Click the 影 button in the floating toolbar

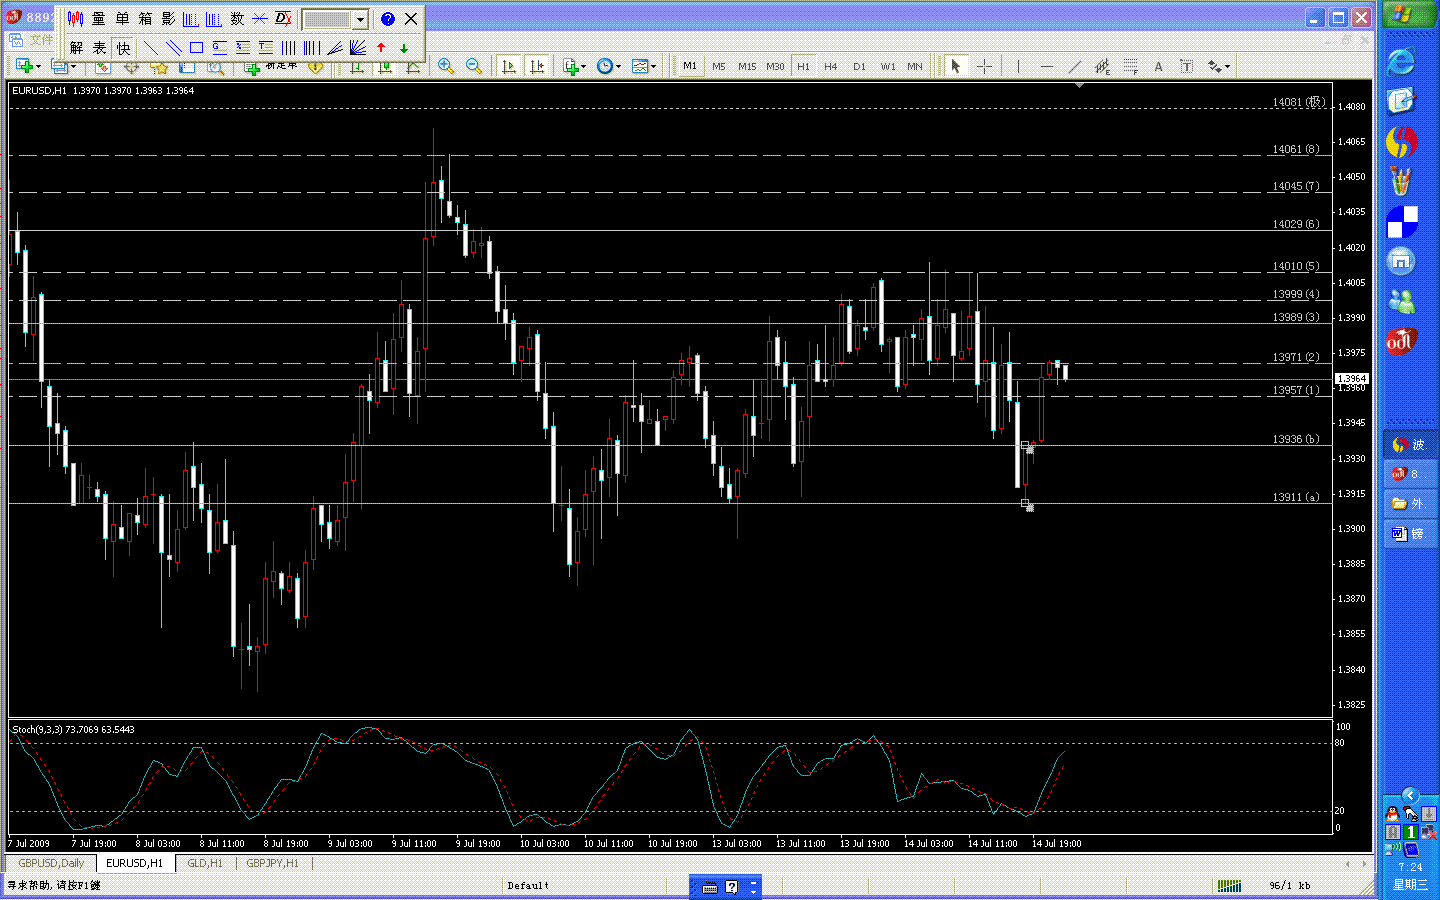168,19
